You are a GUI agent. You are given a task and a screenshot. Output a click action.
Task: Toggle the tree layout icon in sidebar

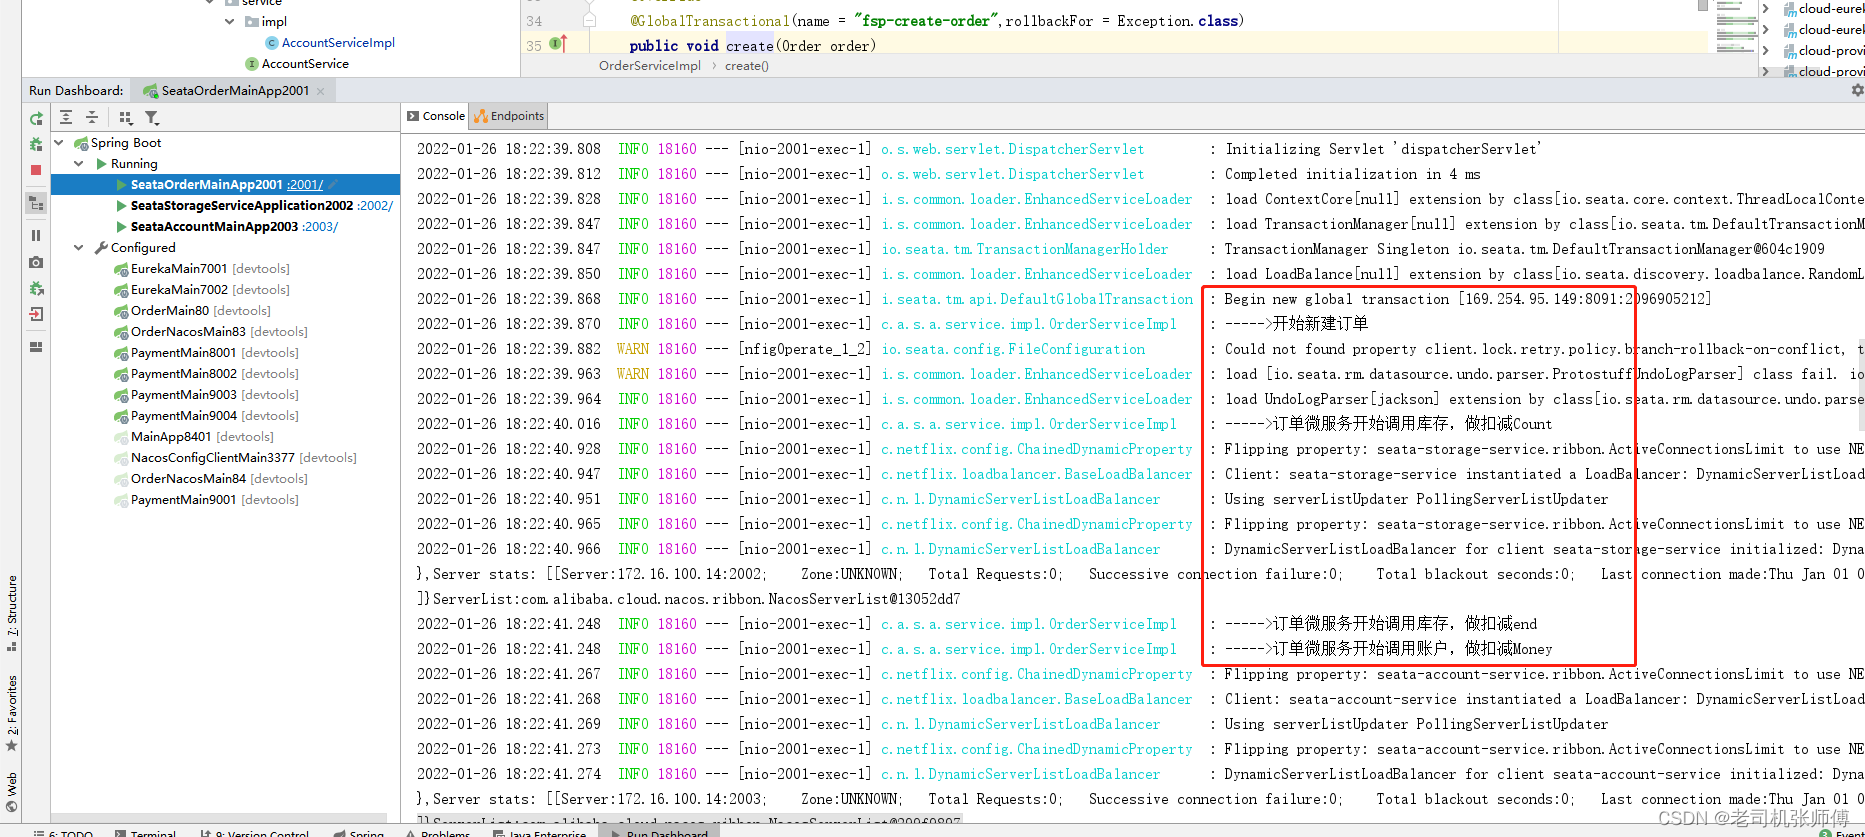pos(36,203)
